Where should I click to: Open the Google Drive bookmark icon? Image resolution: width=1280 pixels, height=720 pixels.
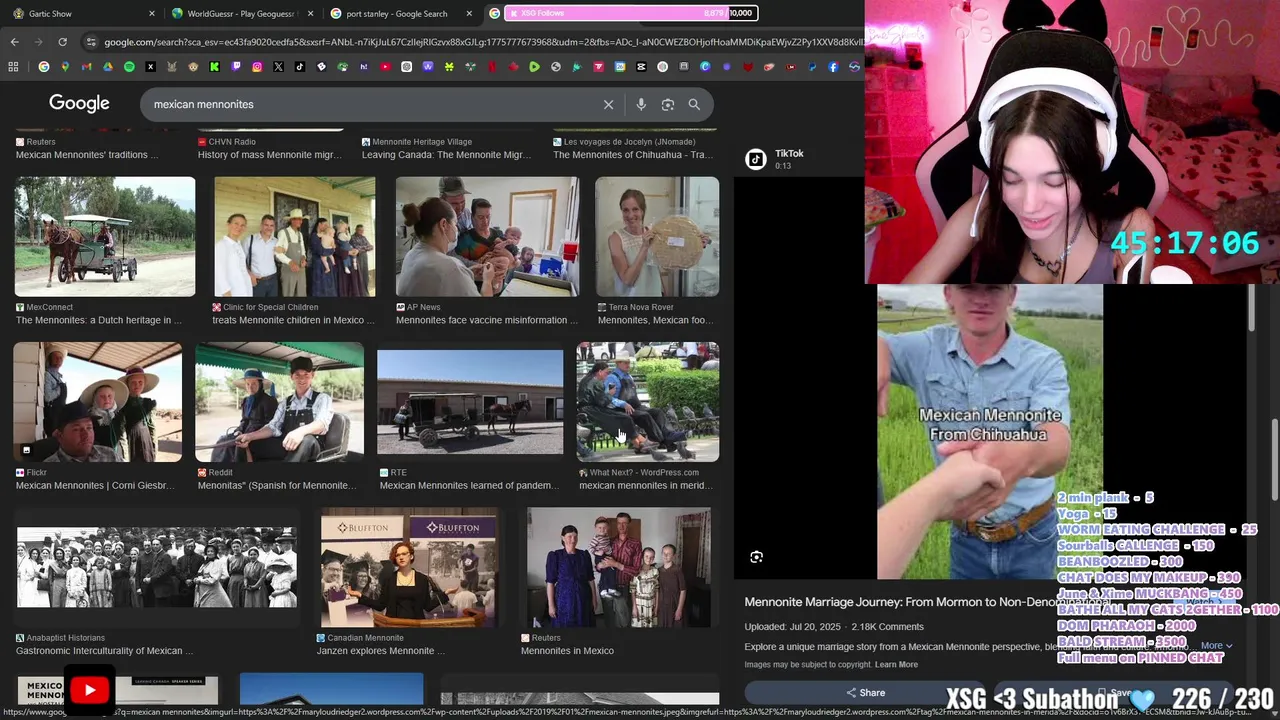pos(108,67)
